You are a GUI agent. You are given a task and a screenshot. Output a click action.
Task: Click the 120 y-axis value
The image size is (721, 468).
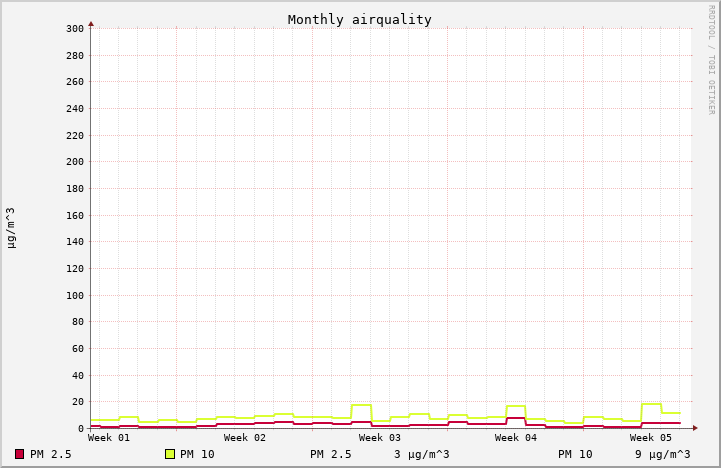click(x=75, y=268)
